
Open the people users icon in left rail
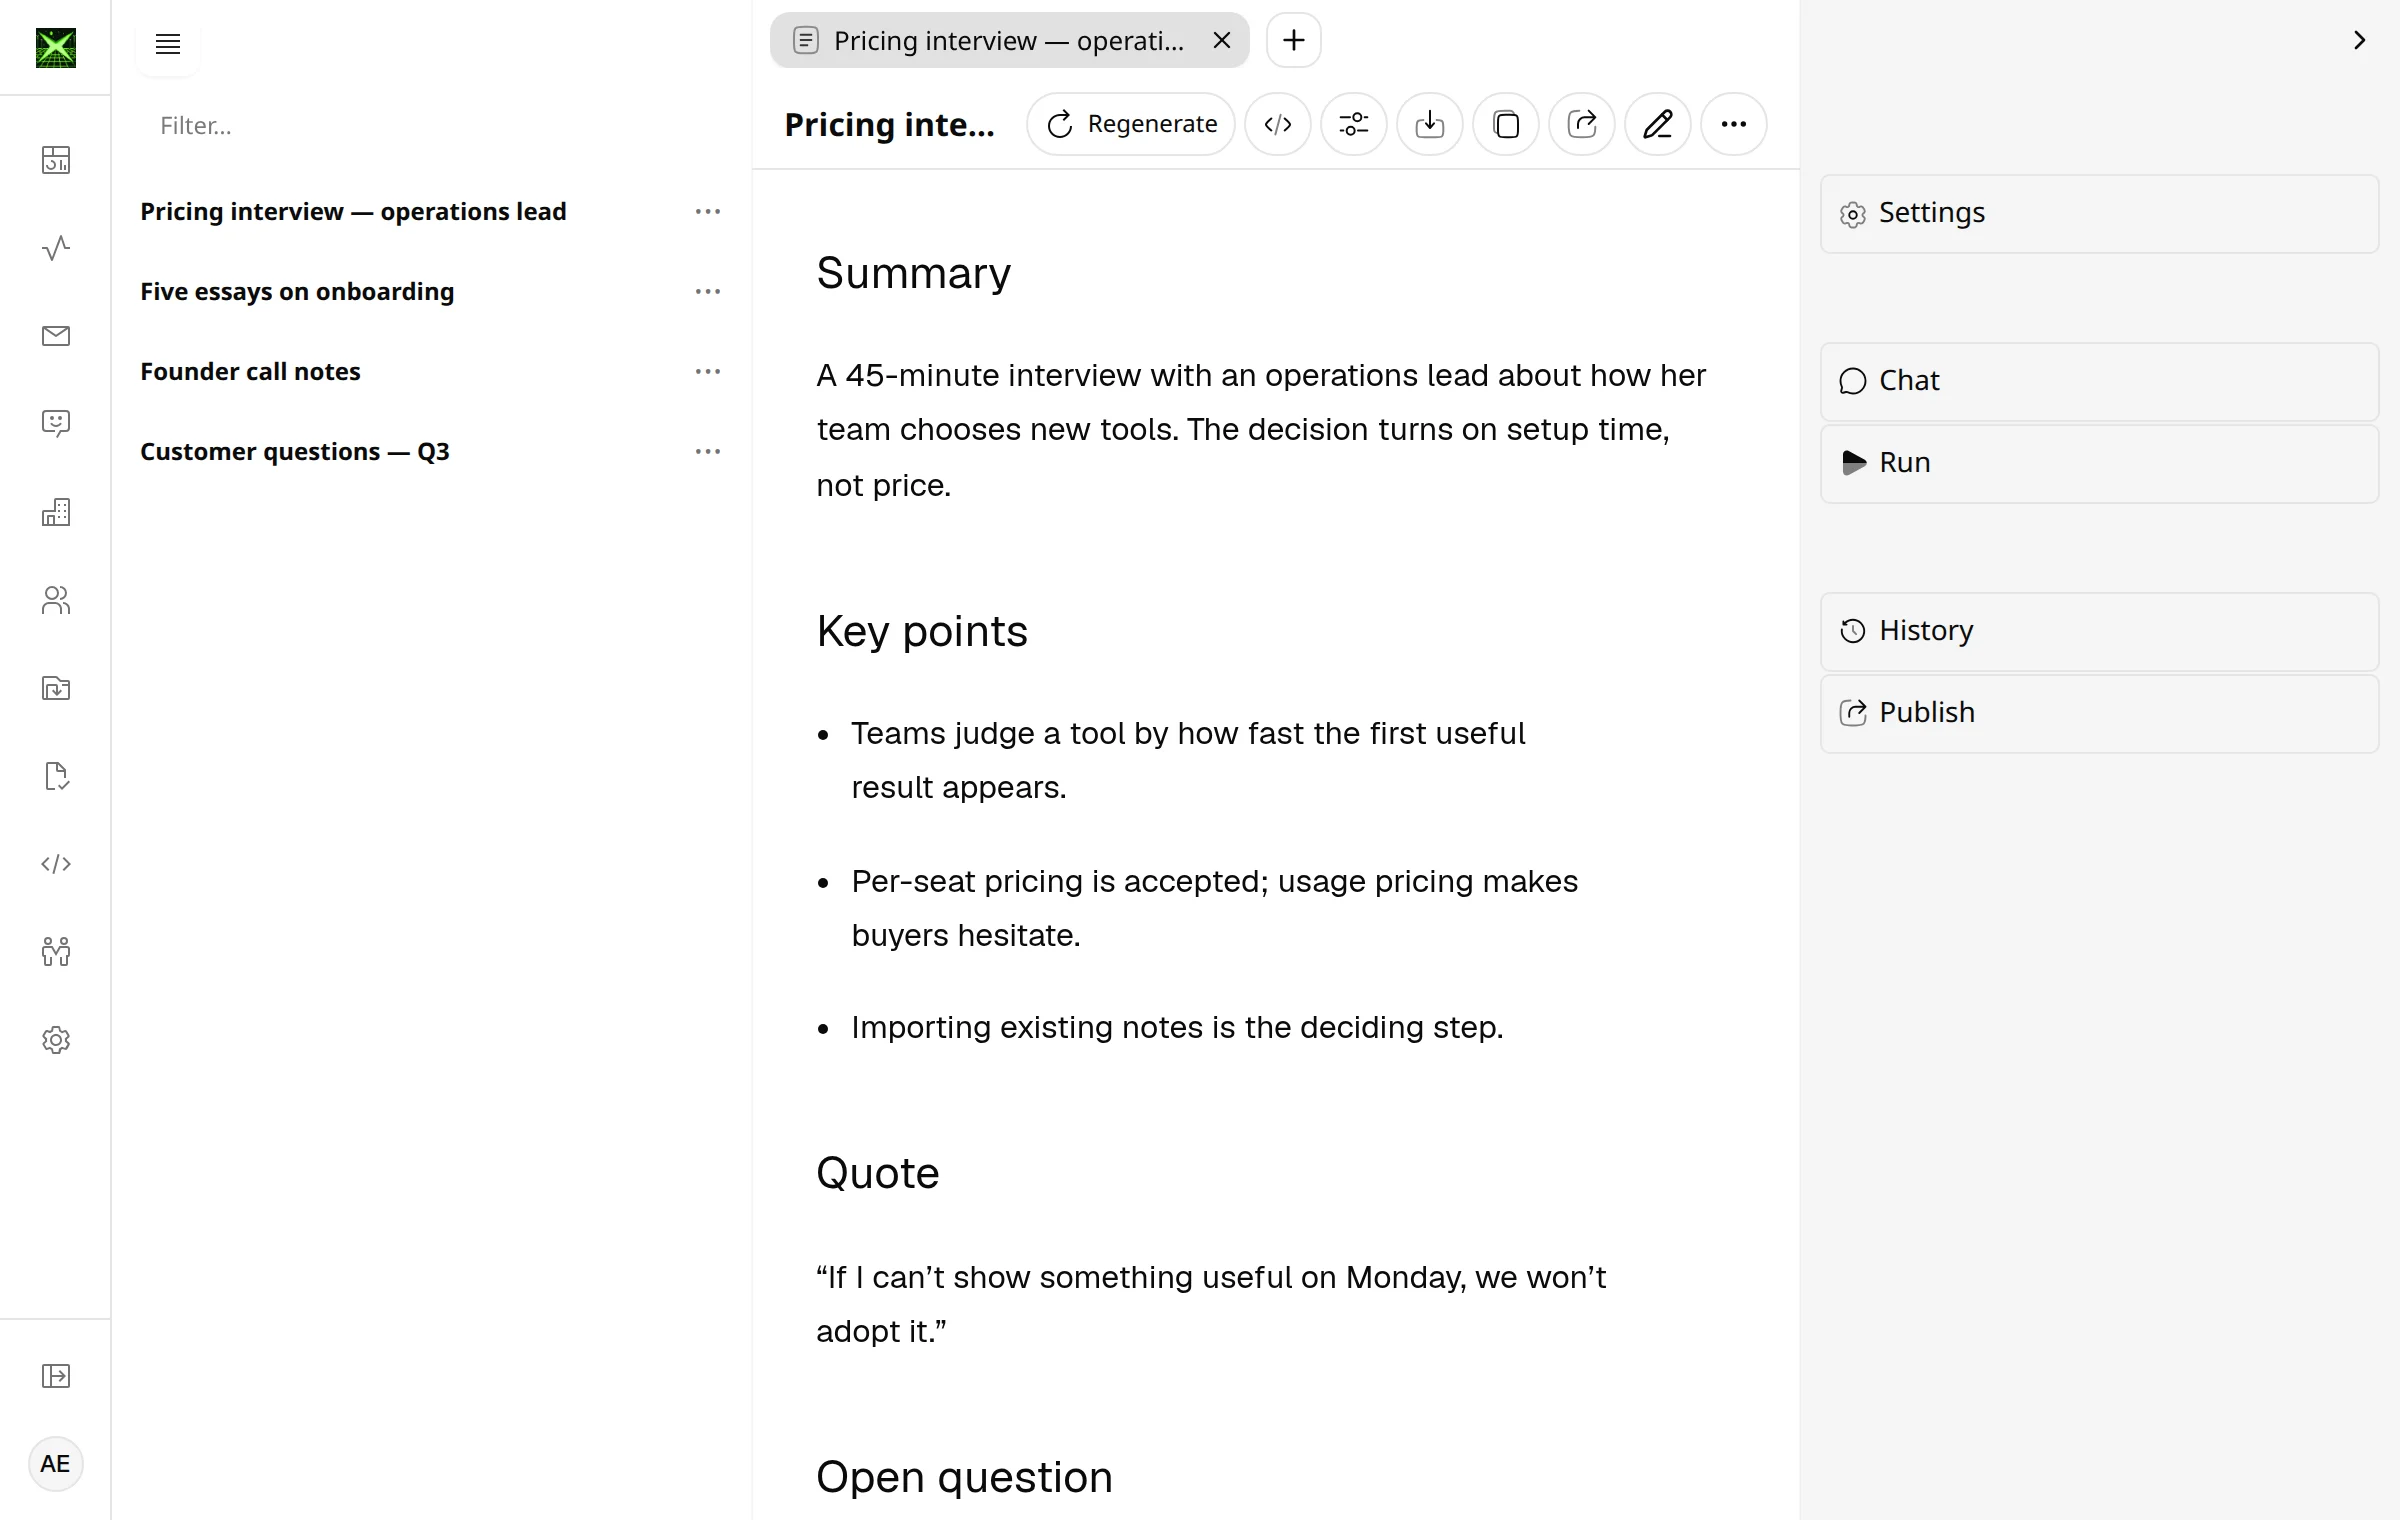pos(56,600)
